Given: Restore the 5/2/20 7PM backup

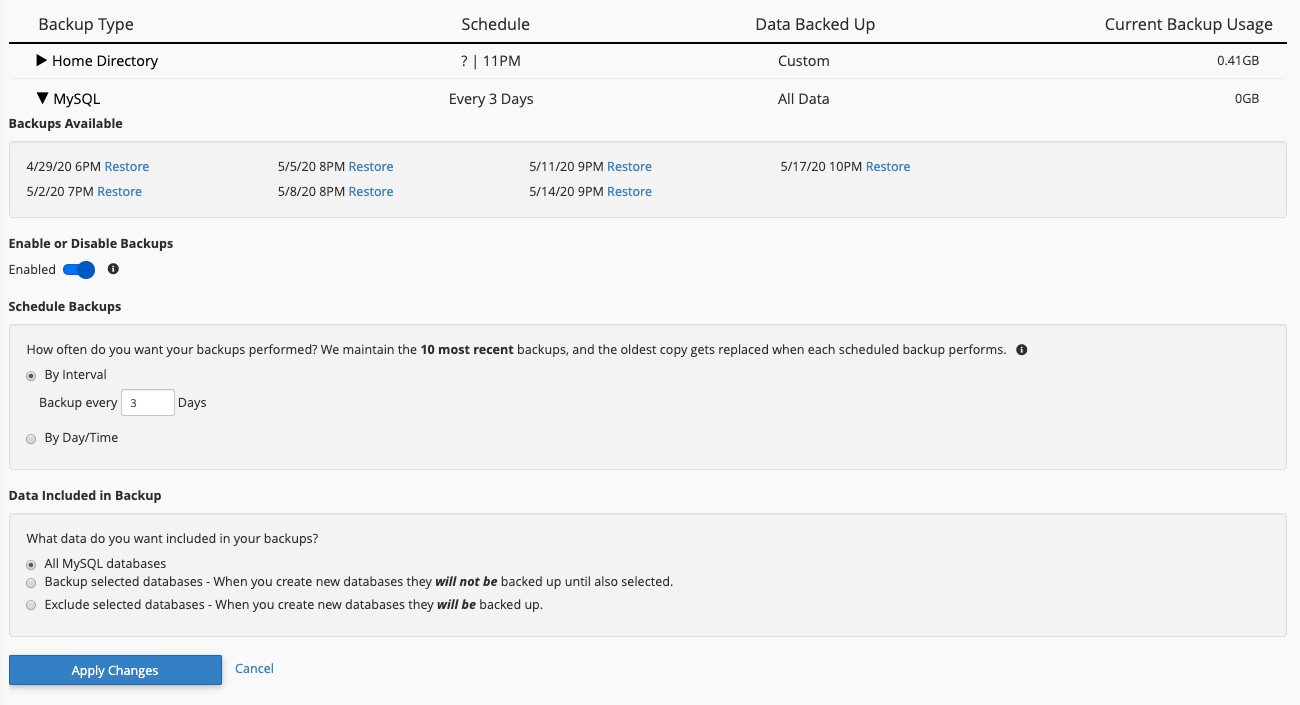Looking at the screenshot, I should click(120, 192).
